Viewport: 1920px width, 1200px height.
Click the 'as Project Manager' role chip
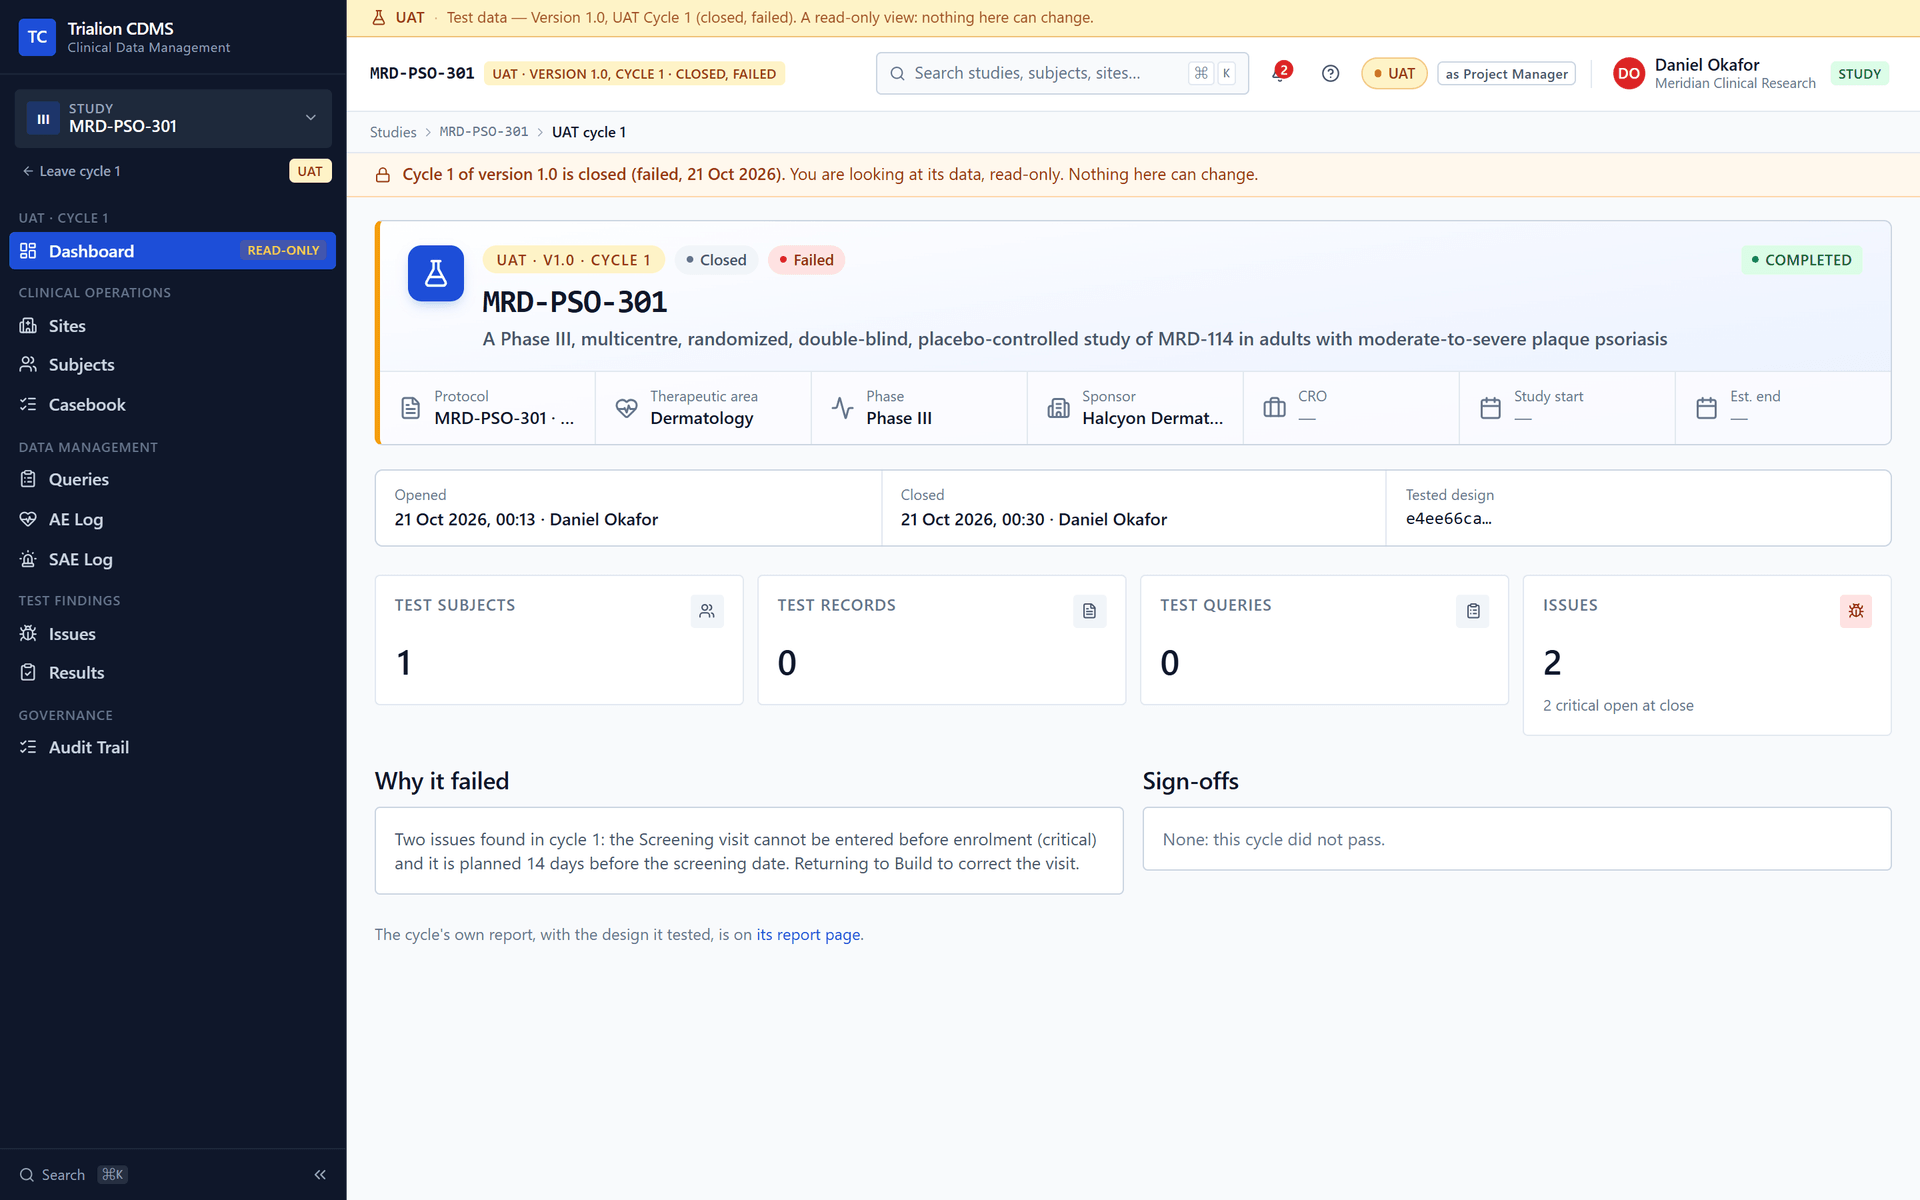1506,74
